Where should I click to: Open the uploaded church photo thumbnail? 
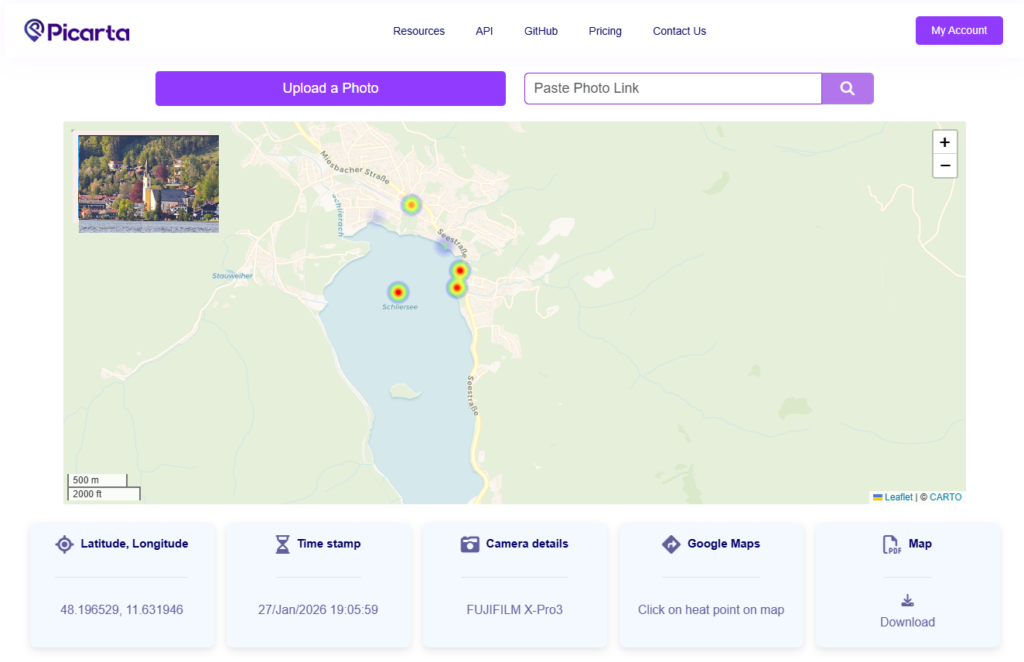149,183
